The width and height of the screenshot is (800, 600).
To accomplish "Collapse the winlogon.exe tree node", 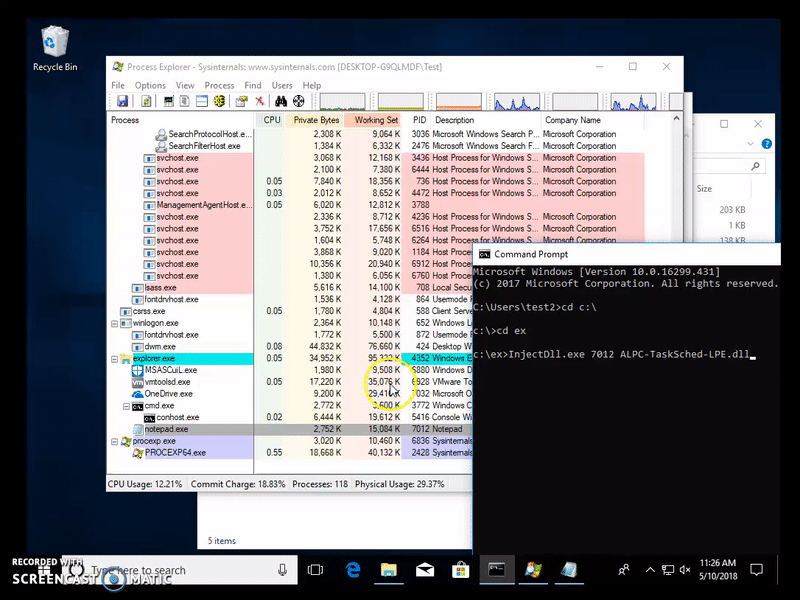I will tap(115, 323).
